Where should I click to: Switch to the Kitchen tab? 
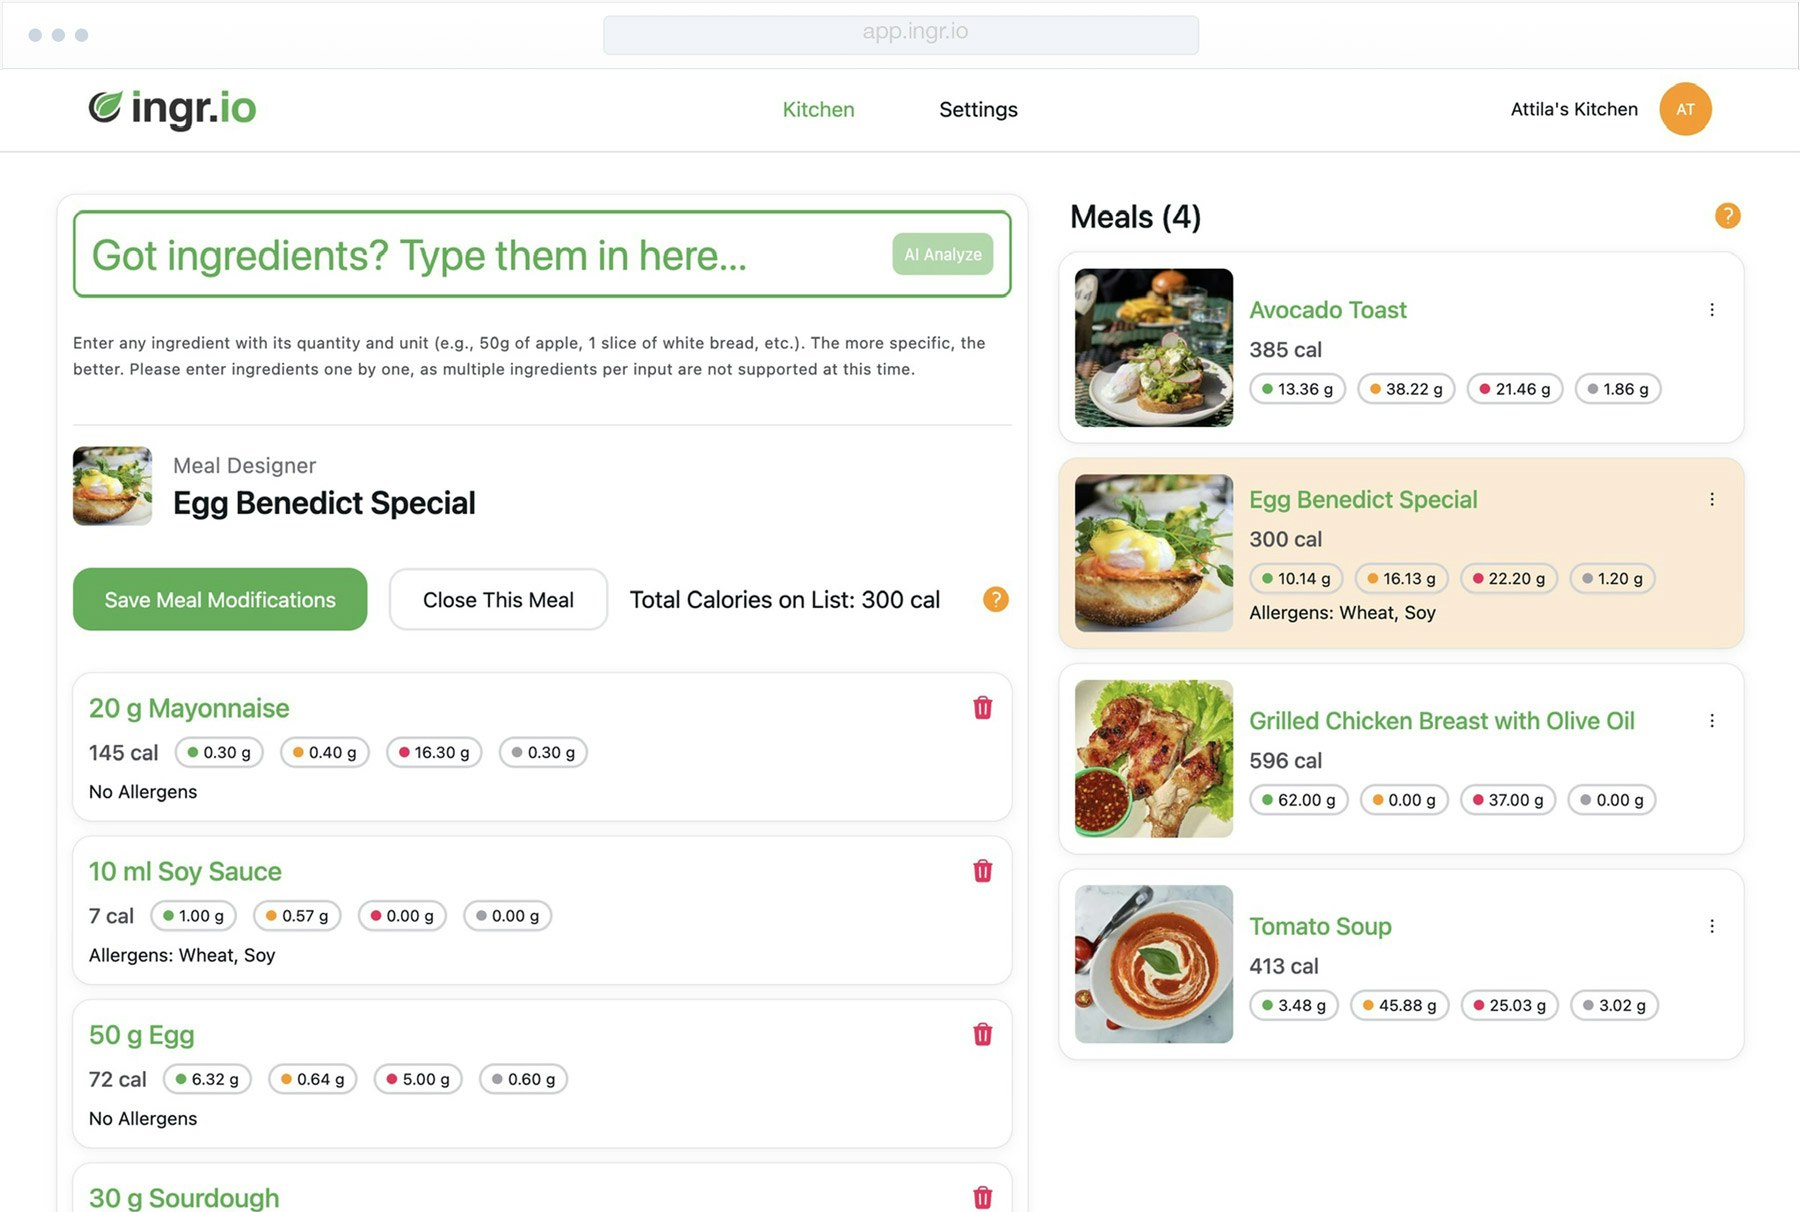click(818, 109)
